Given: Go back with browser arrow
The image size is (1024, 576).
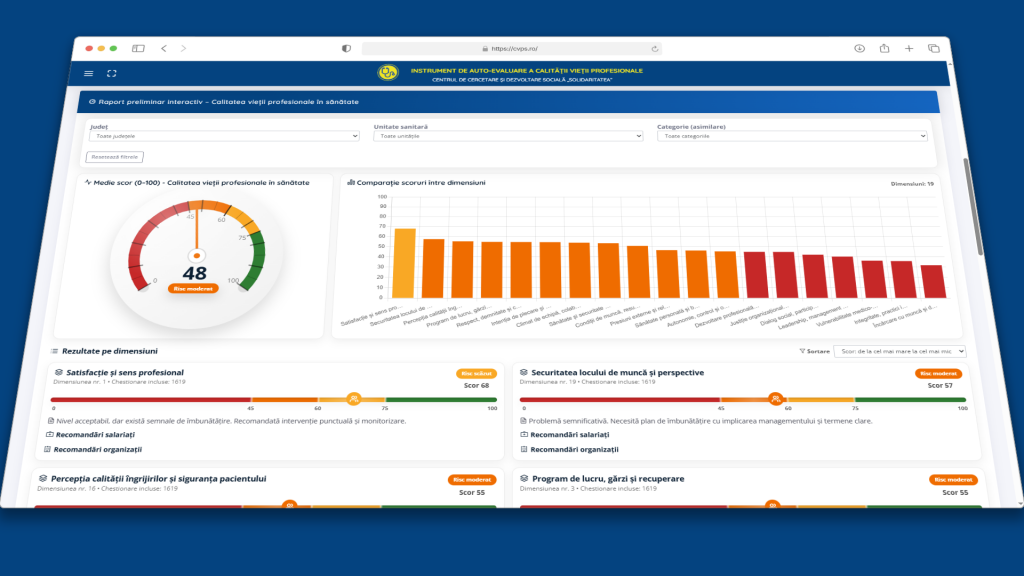Looking at the screenshot, I should [x=164, y=48].
